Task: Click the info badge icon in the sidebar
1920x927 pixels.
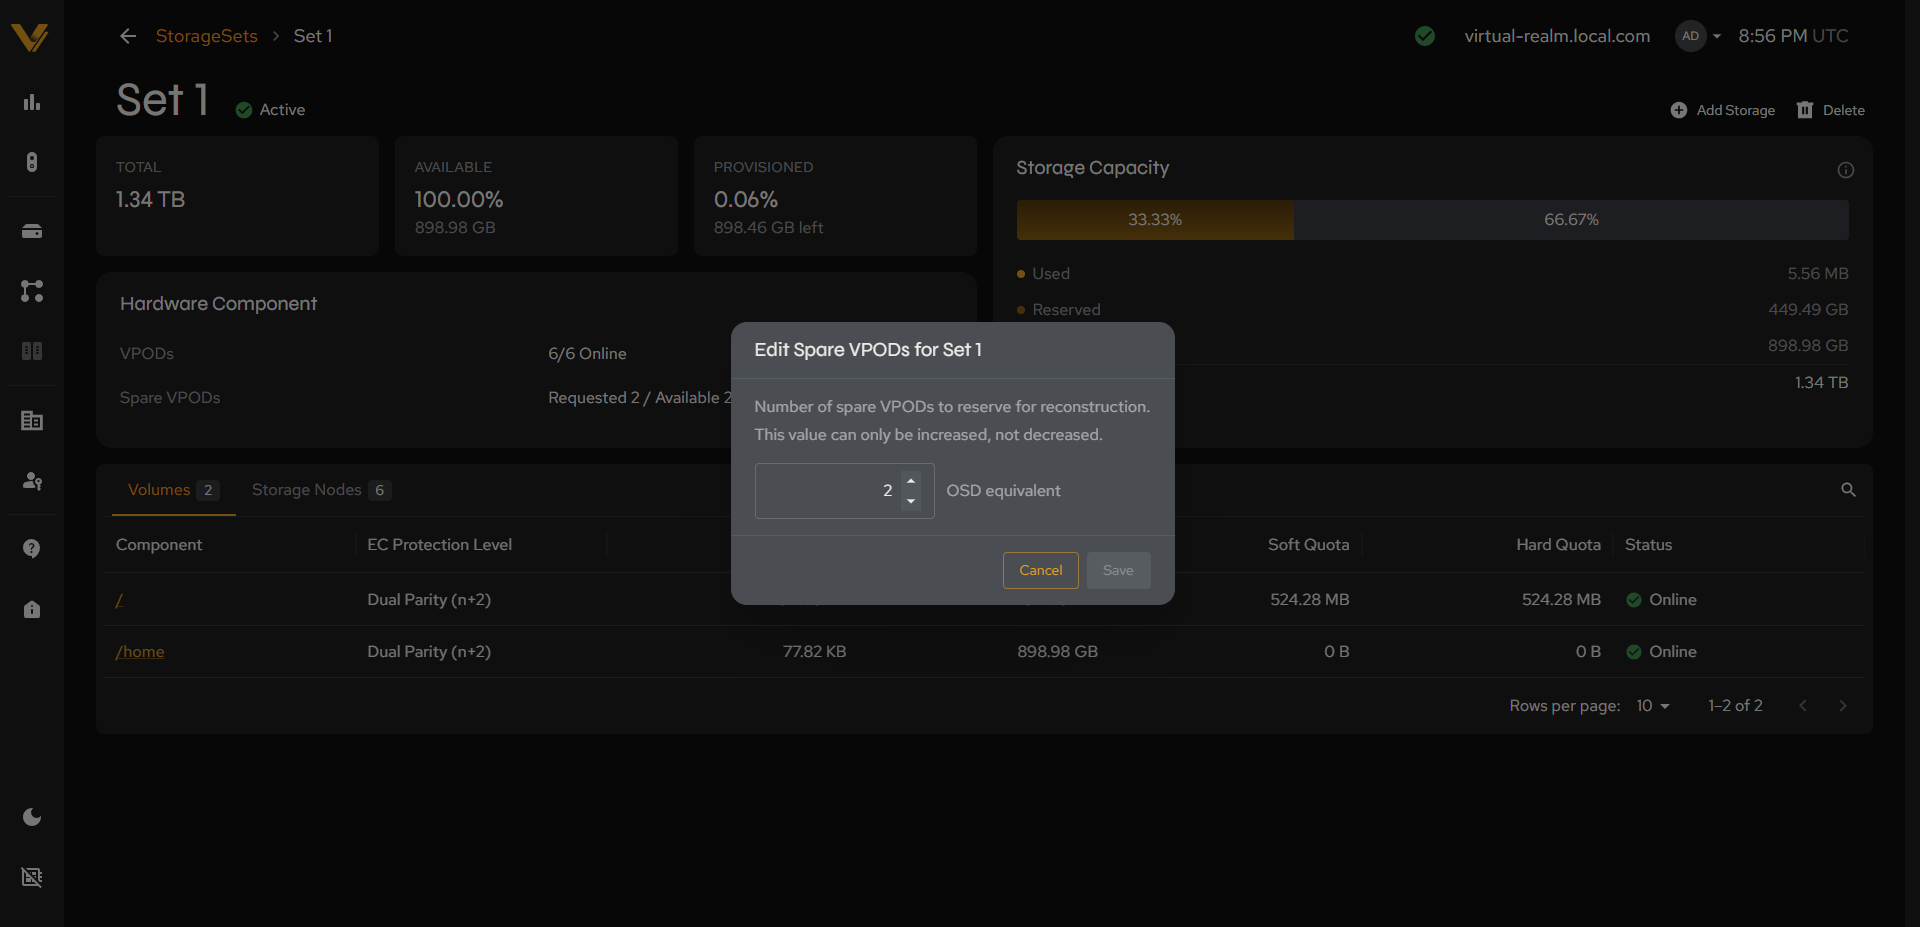Action: tap(32, 609)
